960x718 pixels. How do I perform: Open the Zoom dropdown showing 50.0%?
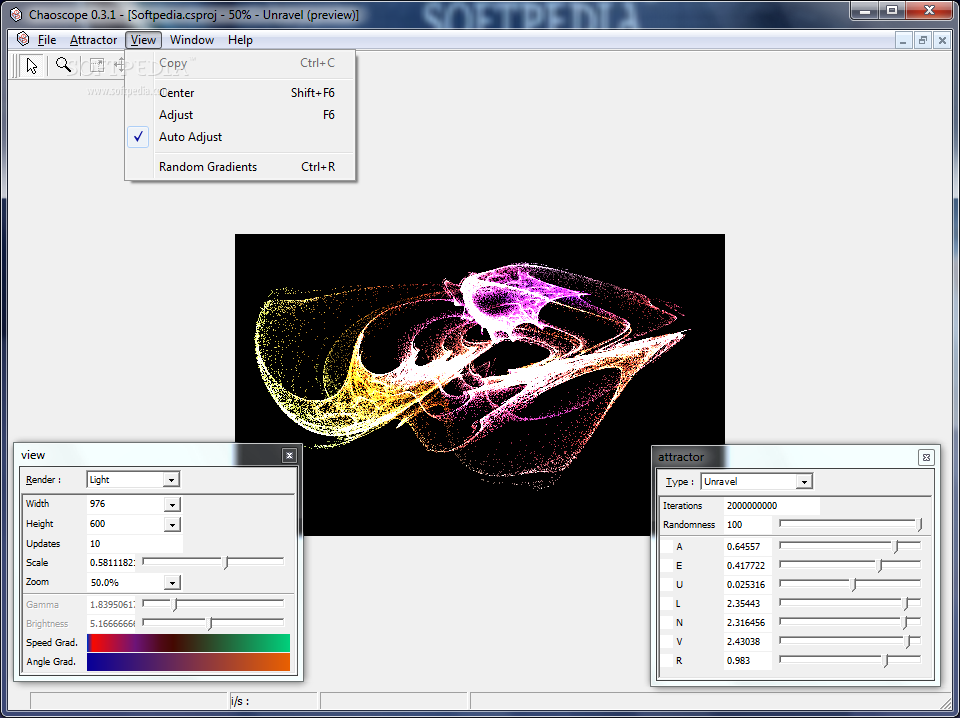click(x=172, y=583)
